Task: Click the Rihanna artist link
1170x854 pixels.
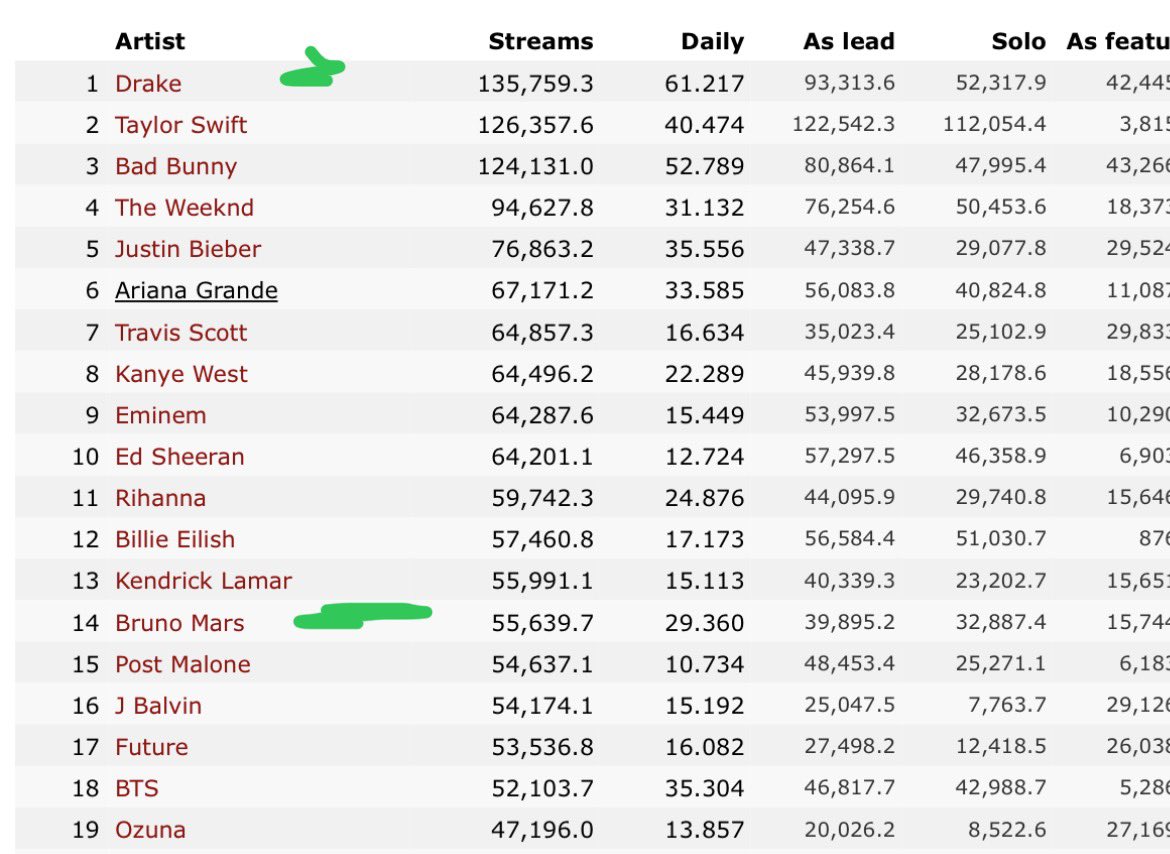Action: [160, 497]
